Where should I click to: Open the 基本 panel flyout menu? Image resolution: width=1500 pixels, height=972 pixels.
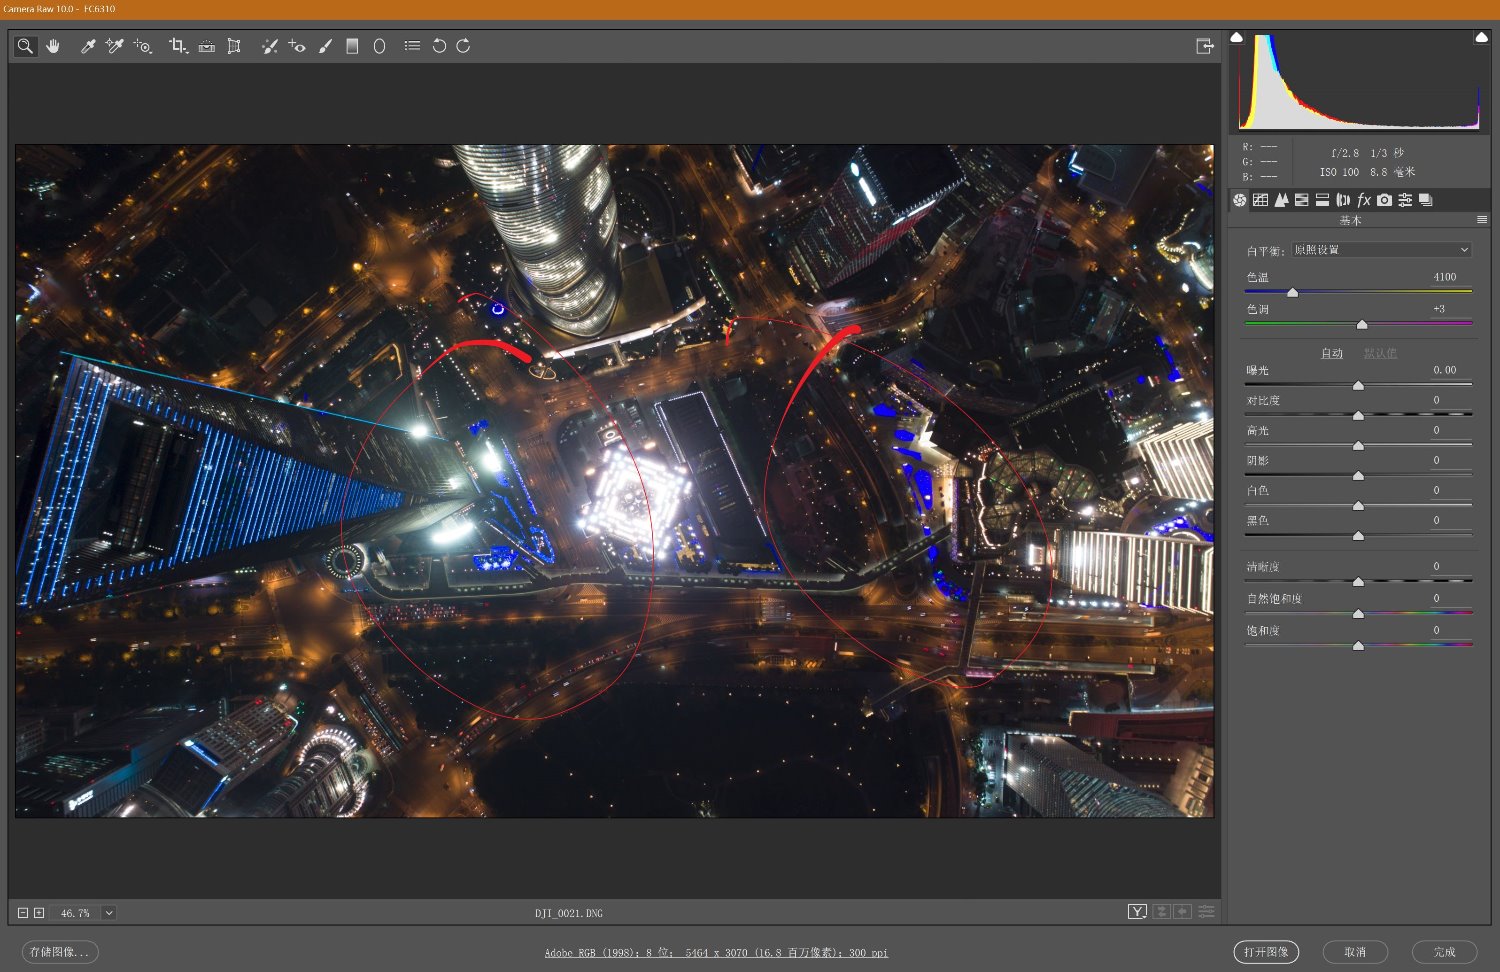1482,220
